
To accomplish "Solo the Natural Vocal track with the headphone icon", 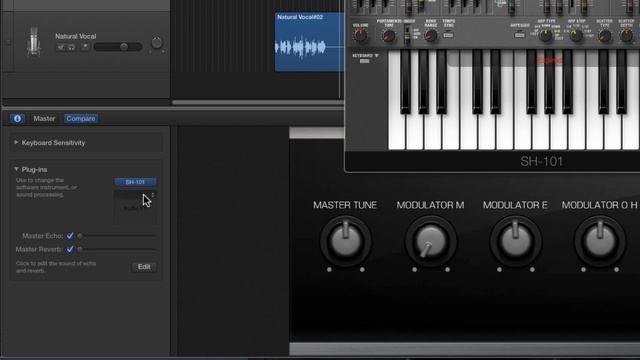I will (x=71, y=47).
